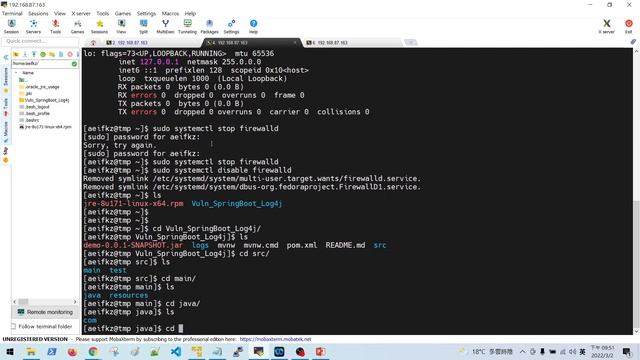The width and height of the screenshot is (640, 360).
Task: Switch to tab 2 192.168.87.163
Action: pyautogui.click(x=151, y=42)
